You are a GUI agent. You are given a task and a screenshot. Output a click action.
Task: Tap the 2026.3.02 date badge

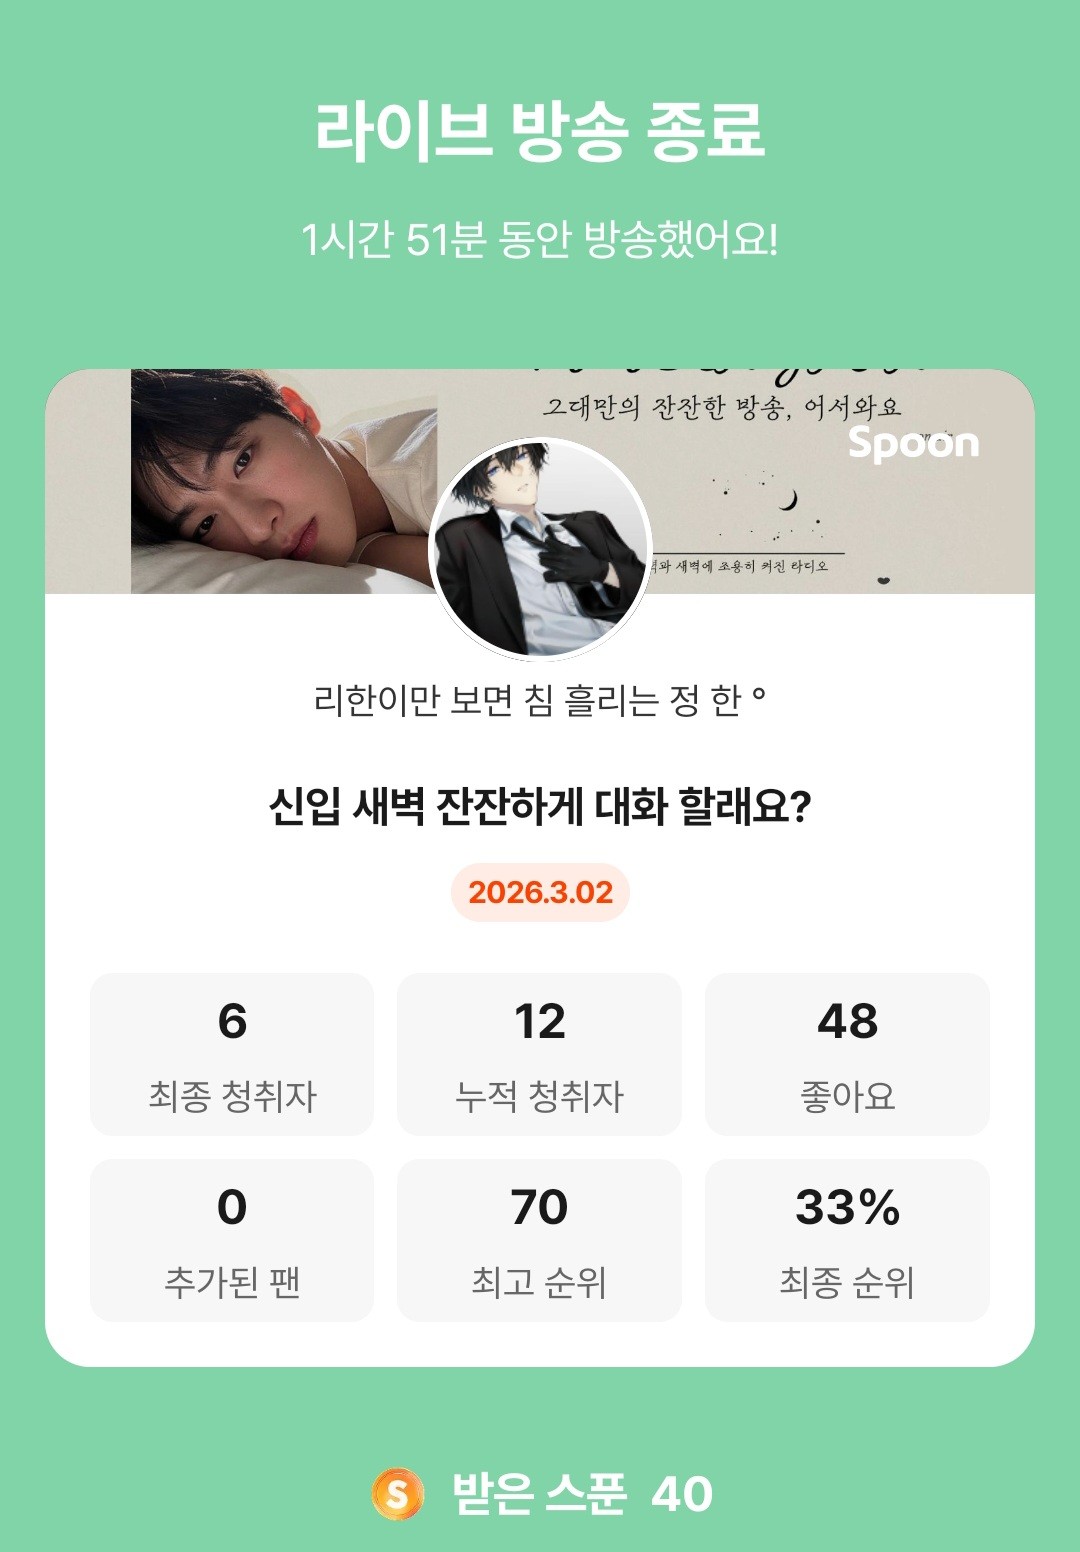pyautogui.click(x=540, y=892)
